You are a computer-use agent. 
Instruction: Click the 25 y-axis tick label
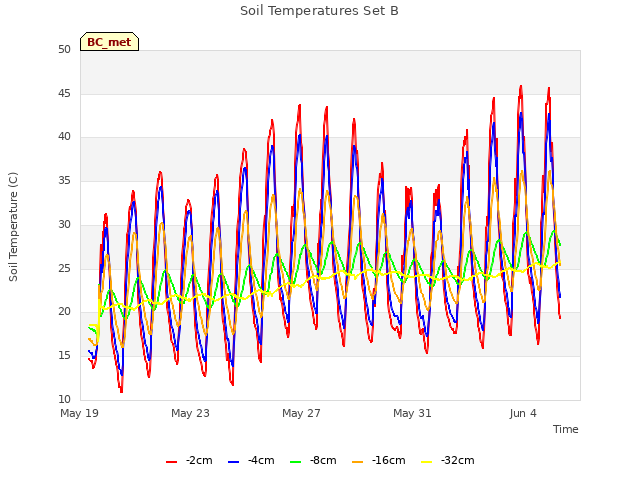64,269
